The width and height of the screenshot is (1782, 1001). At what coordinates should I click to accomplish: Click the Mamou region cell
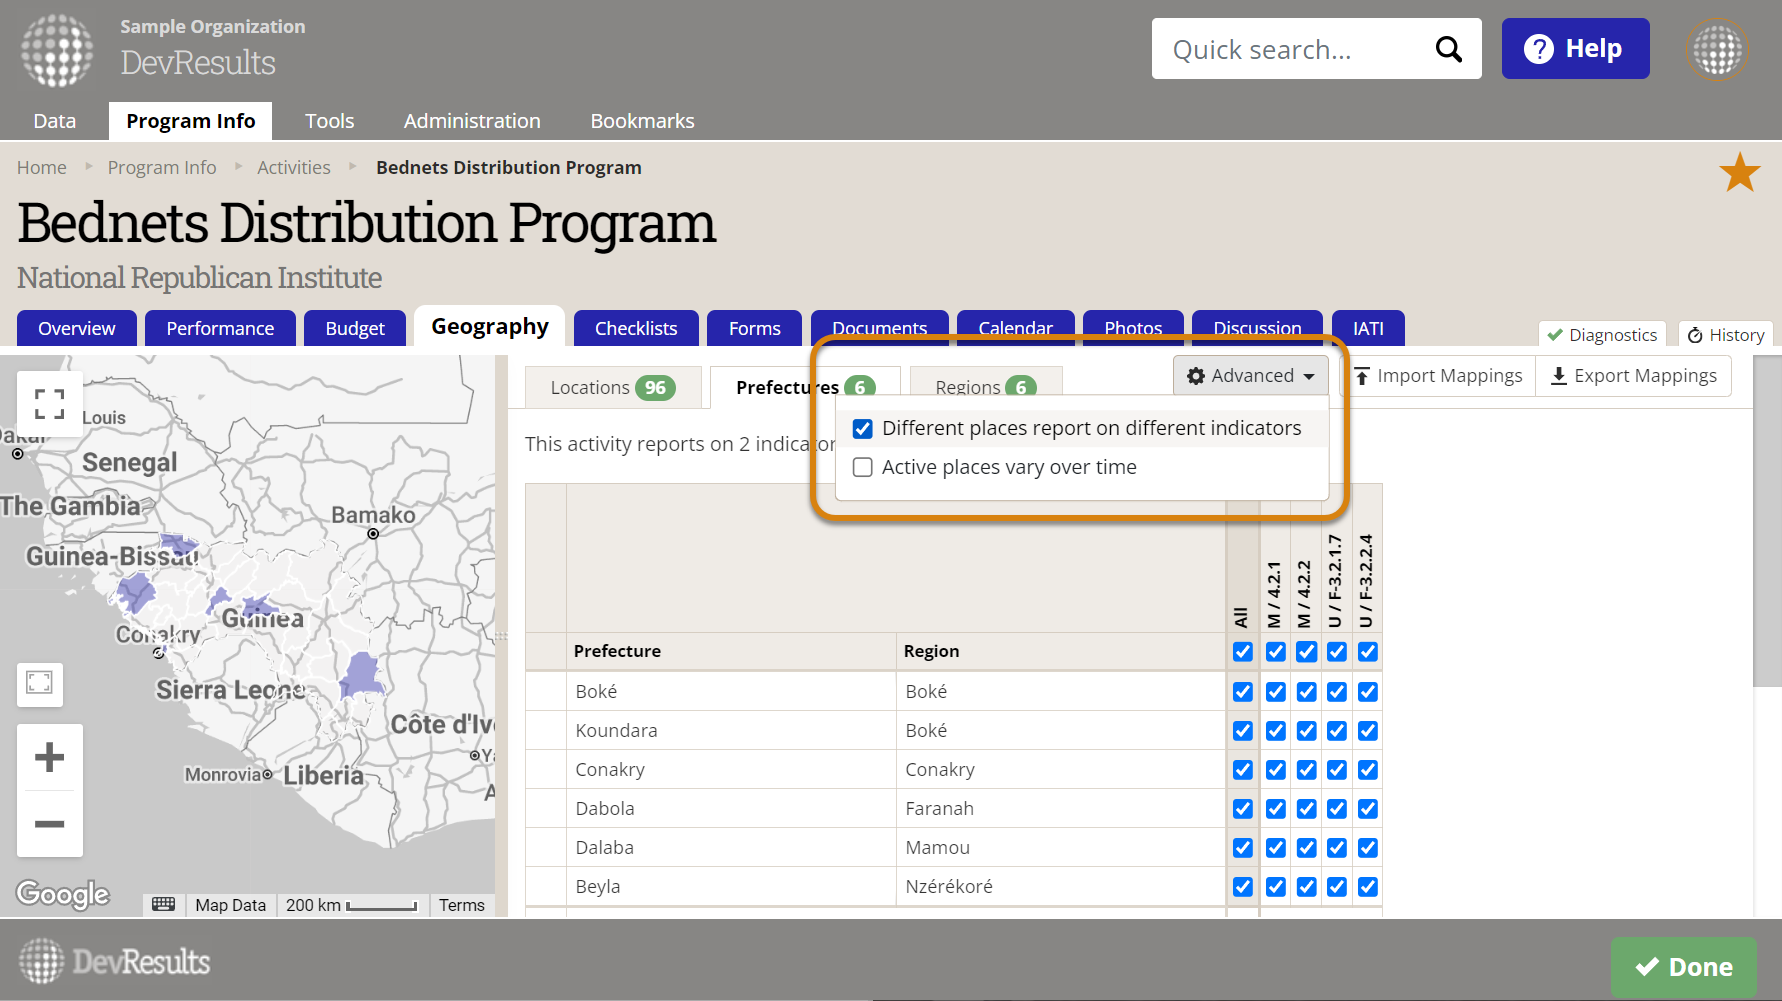[1061, 848]
